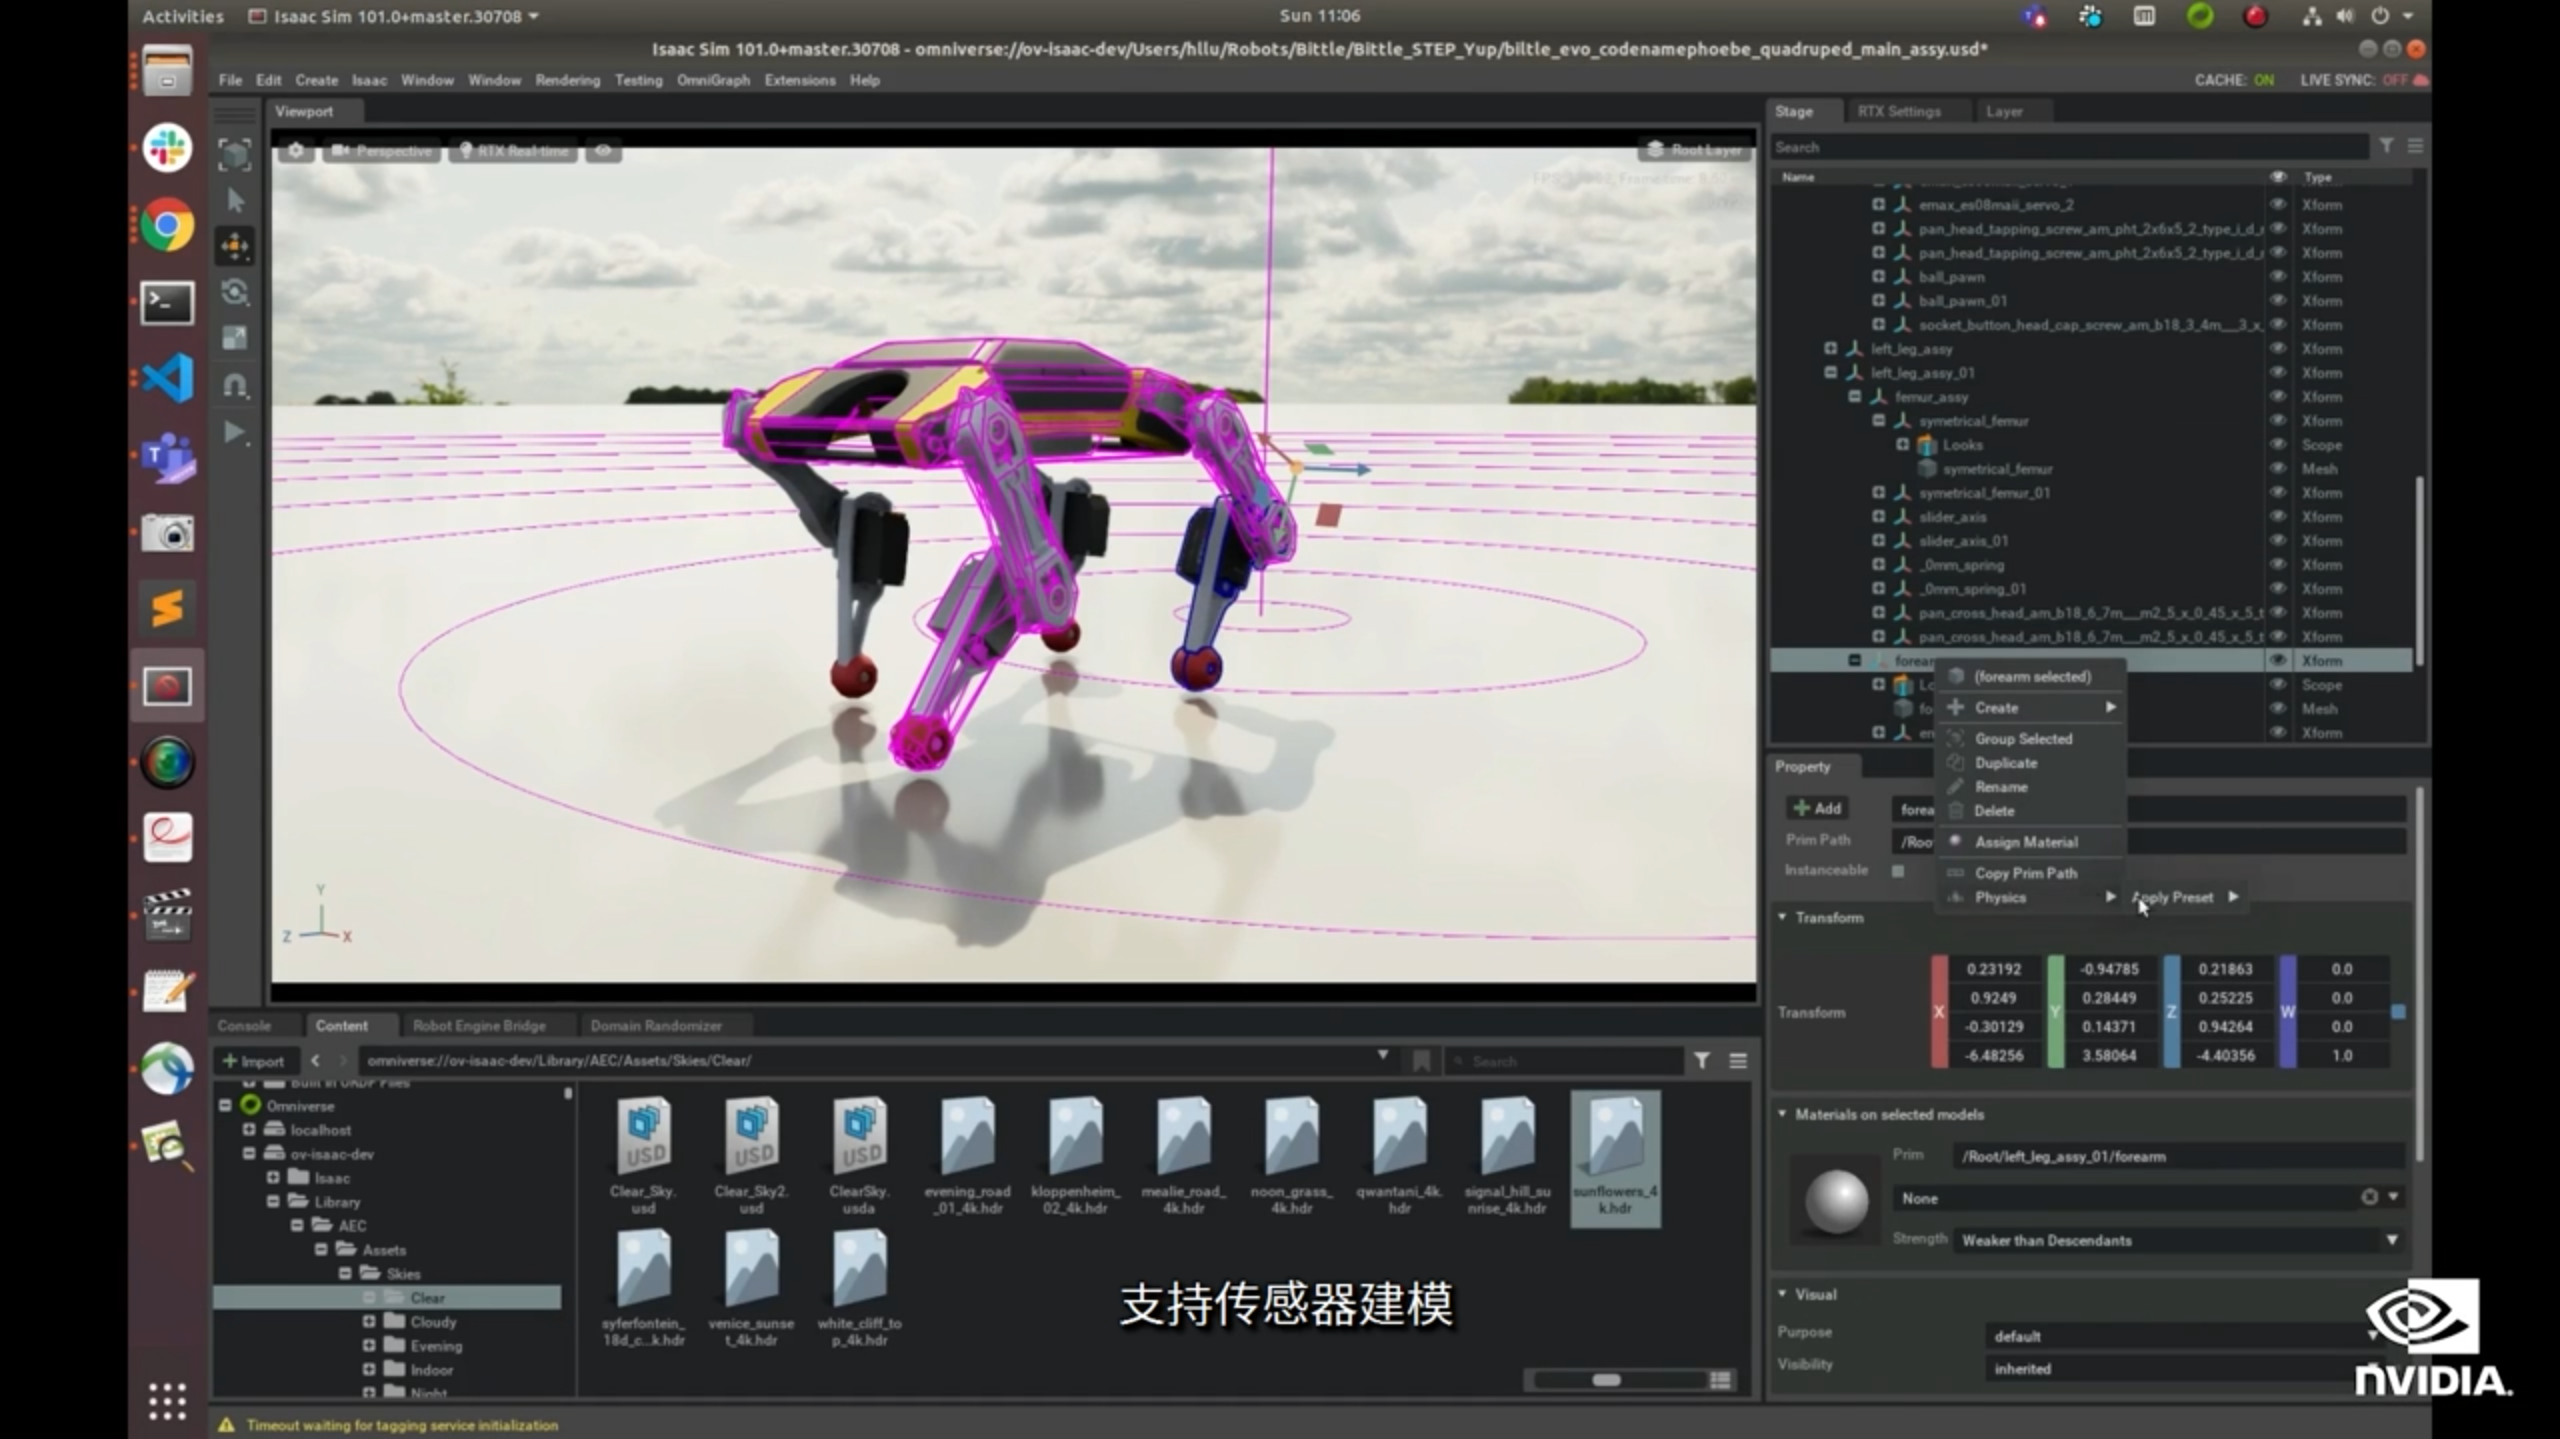Toggle the snap magnet tool

[x=235, y=385]
